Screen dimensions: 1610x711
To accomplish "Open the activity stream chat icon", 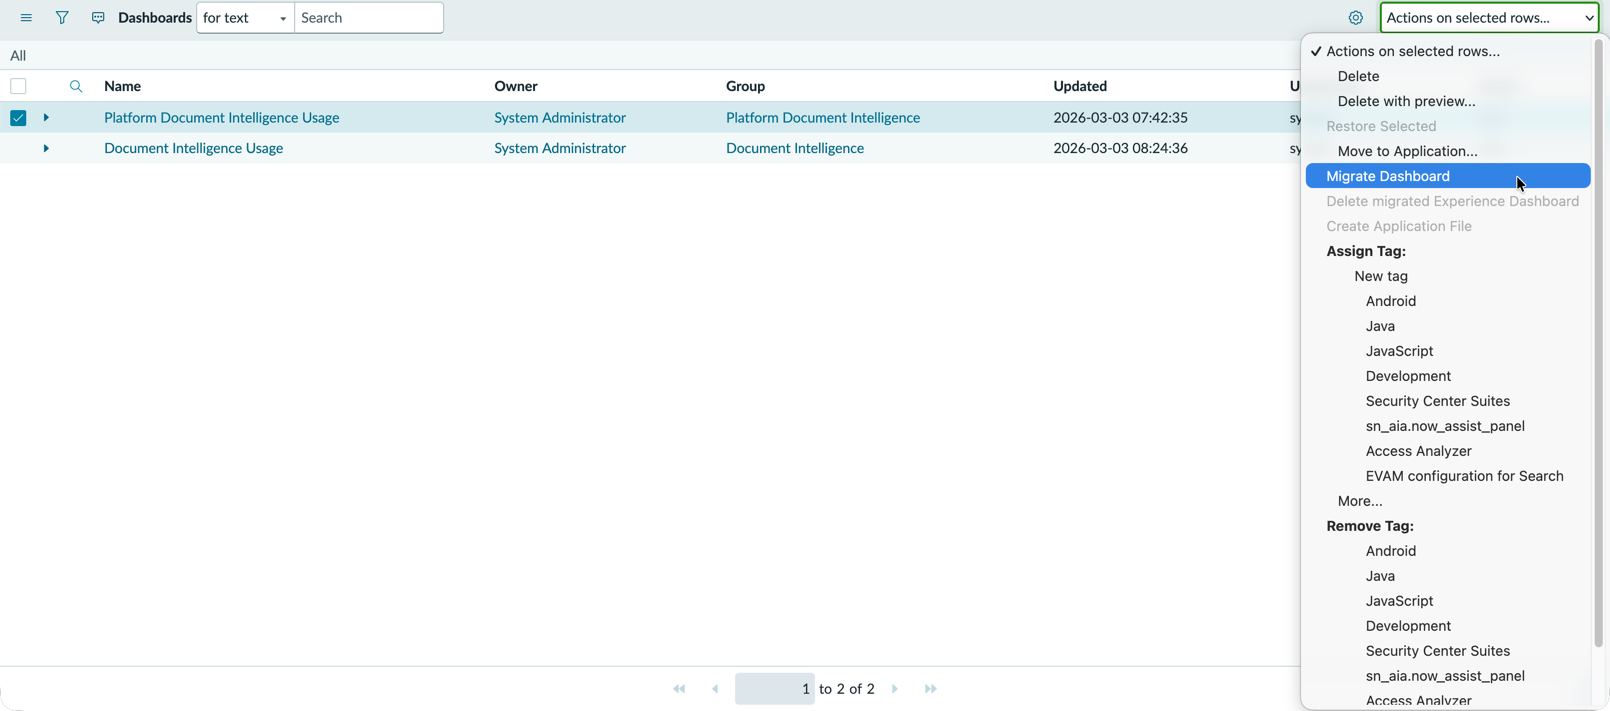I will tap(98, 18).
